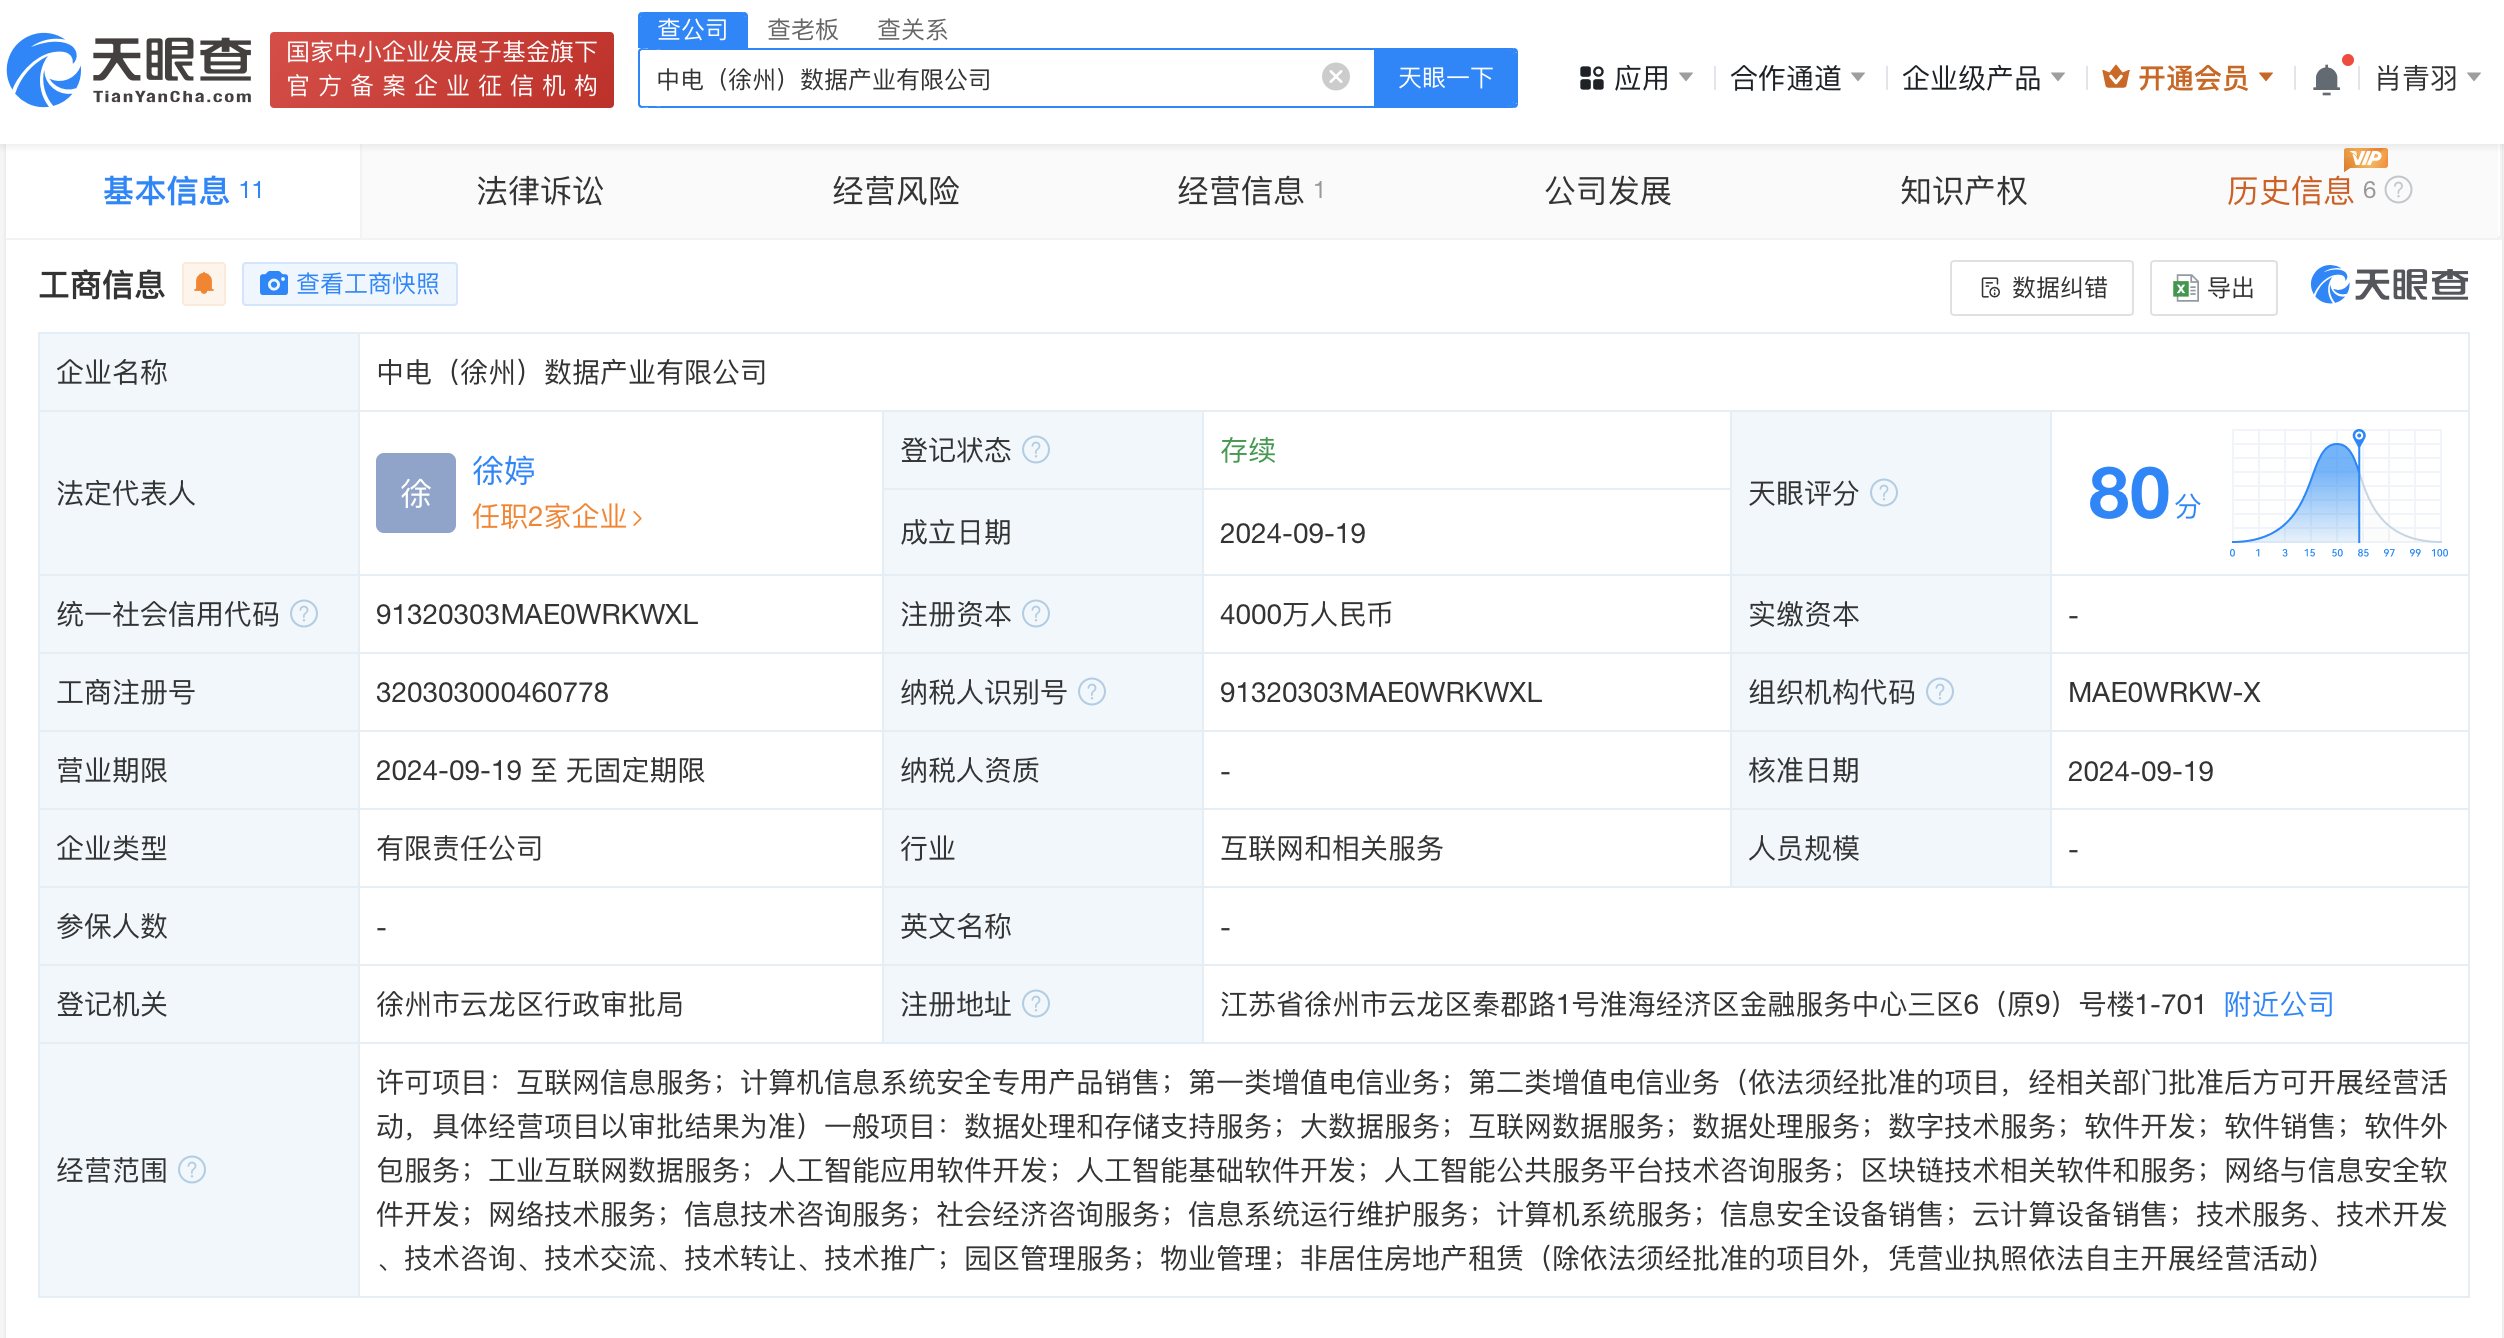
Task: Export data via the 导出 Excel icon
Action: click(2185, 288)
